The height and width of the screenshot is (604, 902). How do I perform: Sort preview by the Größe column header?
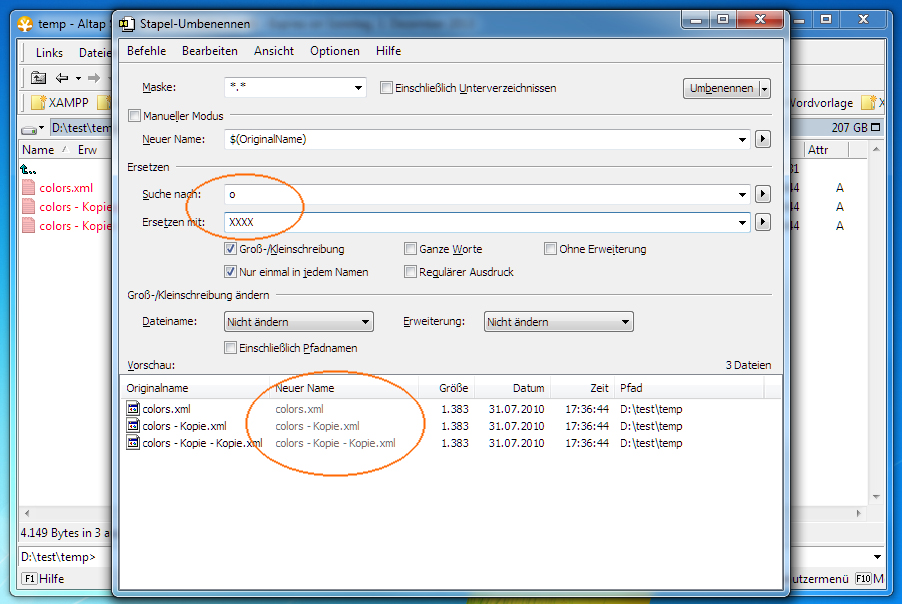pyautogui.click(x=454, y=388)
